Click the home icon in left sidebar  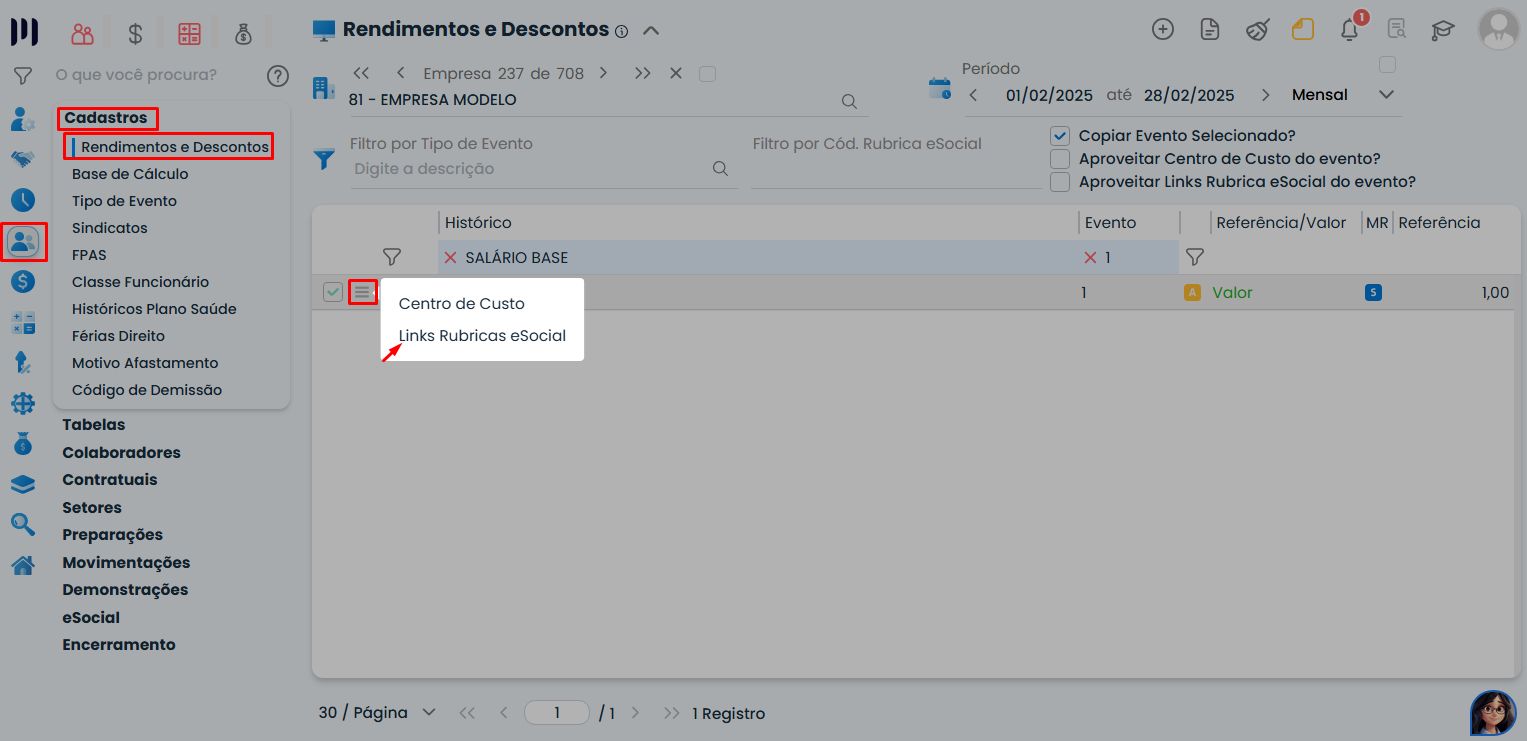23,565
